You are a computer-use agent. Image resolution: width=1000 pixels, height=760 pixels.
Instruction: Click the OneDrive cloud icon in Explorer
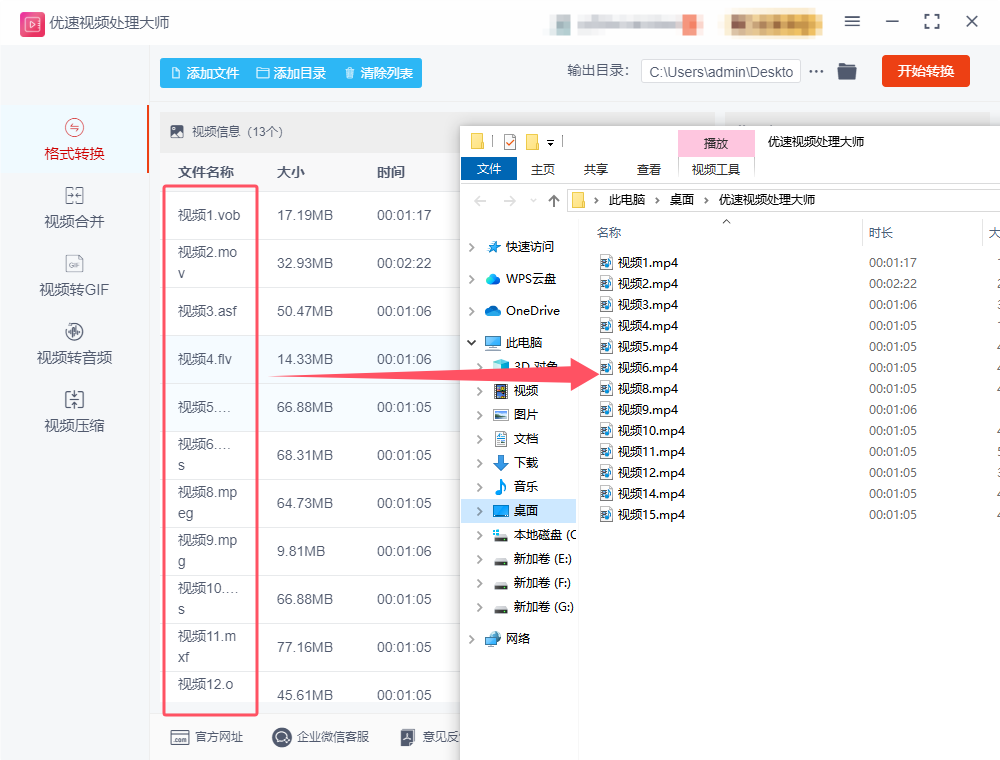pos(492,311)
